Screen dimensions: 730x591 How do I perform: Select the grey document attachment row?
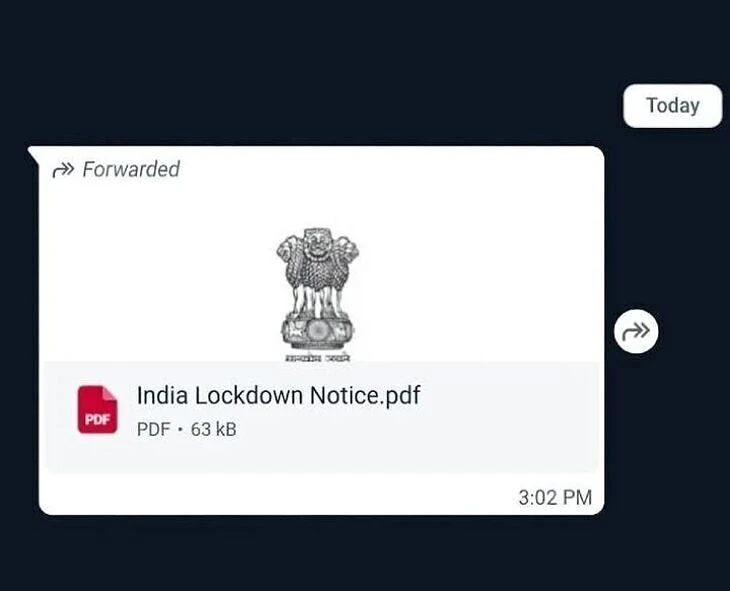[321, 417]
